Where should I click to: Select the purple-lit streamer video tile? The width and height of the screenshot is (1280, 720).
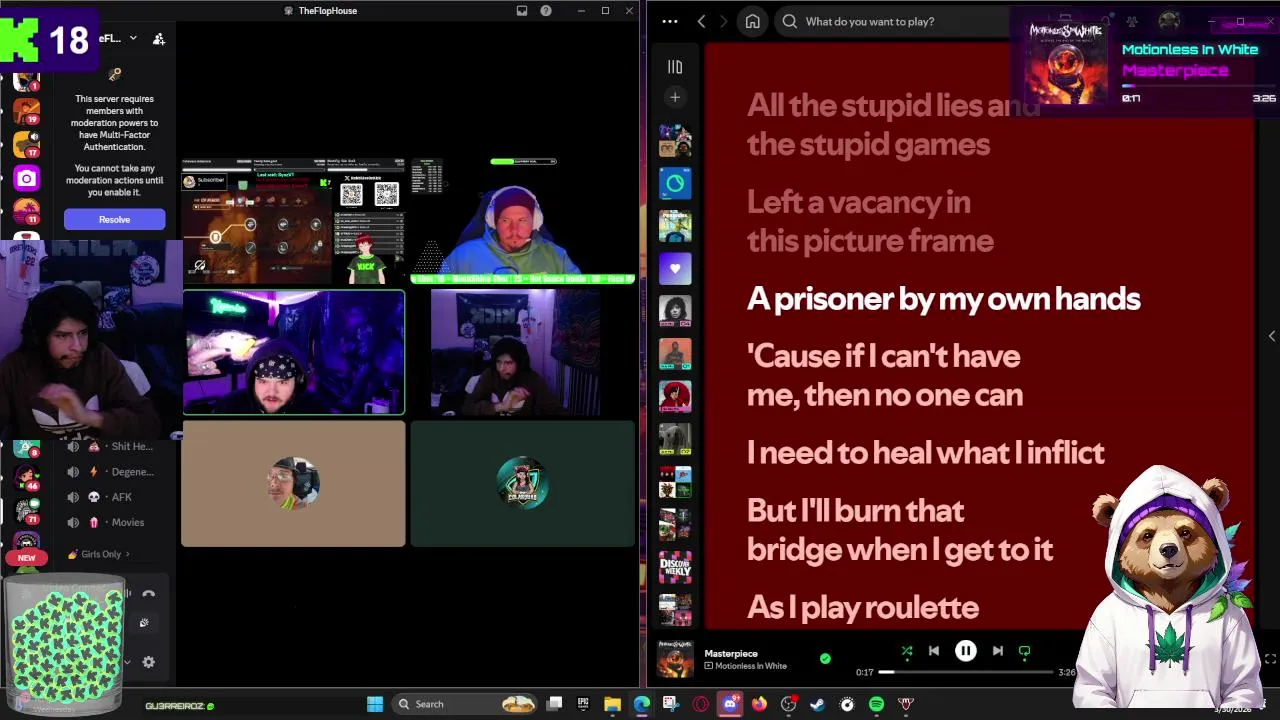pos(293,352)
